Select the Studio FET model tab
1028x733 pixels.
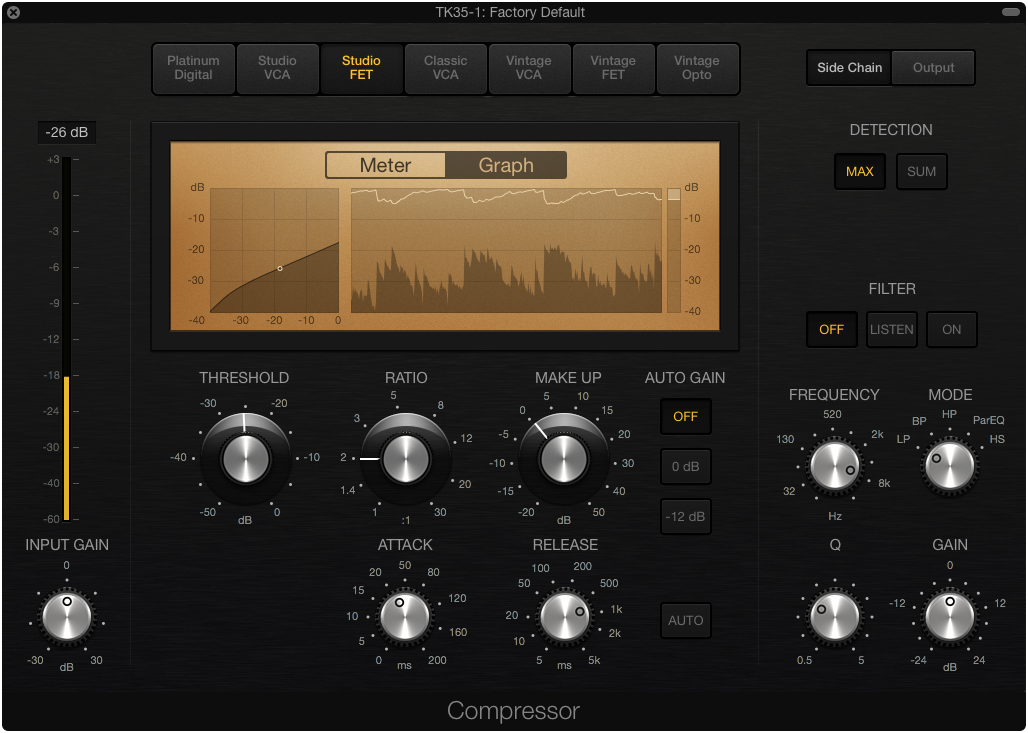point(361,68)
